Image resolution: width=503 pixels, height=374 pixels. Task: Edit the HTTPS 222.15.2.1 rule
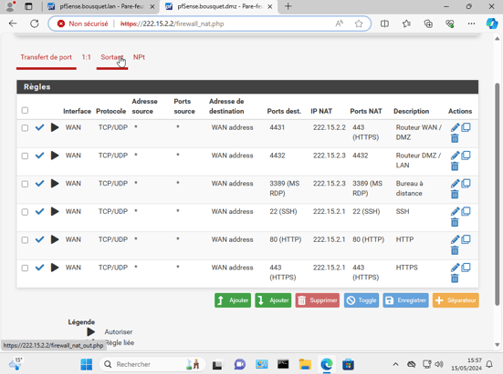(455, 267)
